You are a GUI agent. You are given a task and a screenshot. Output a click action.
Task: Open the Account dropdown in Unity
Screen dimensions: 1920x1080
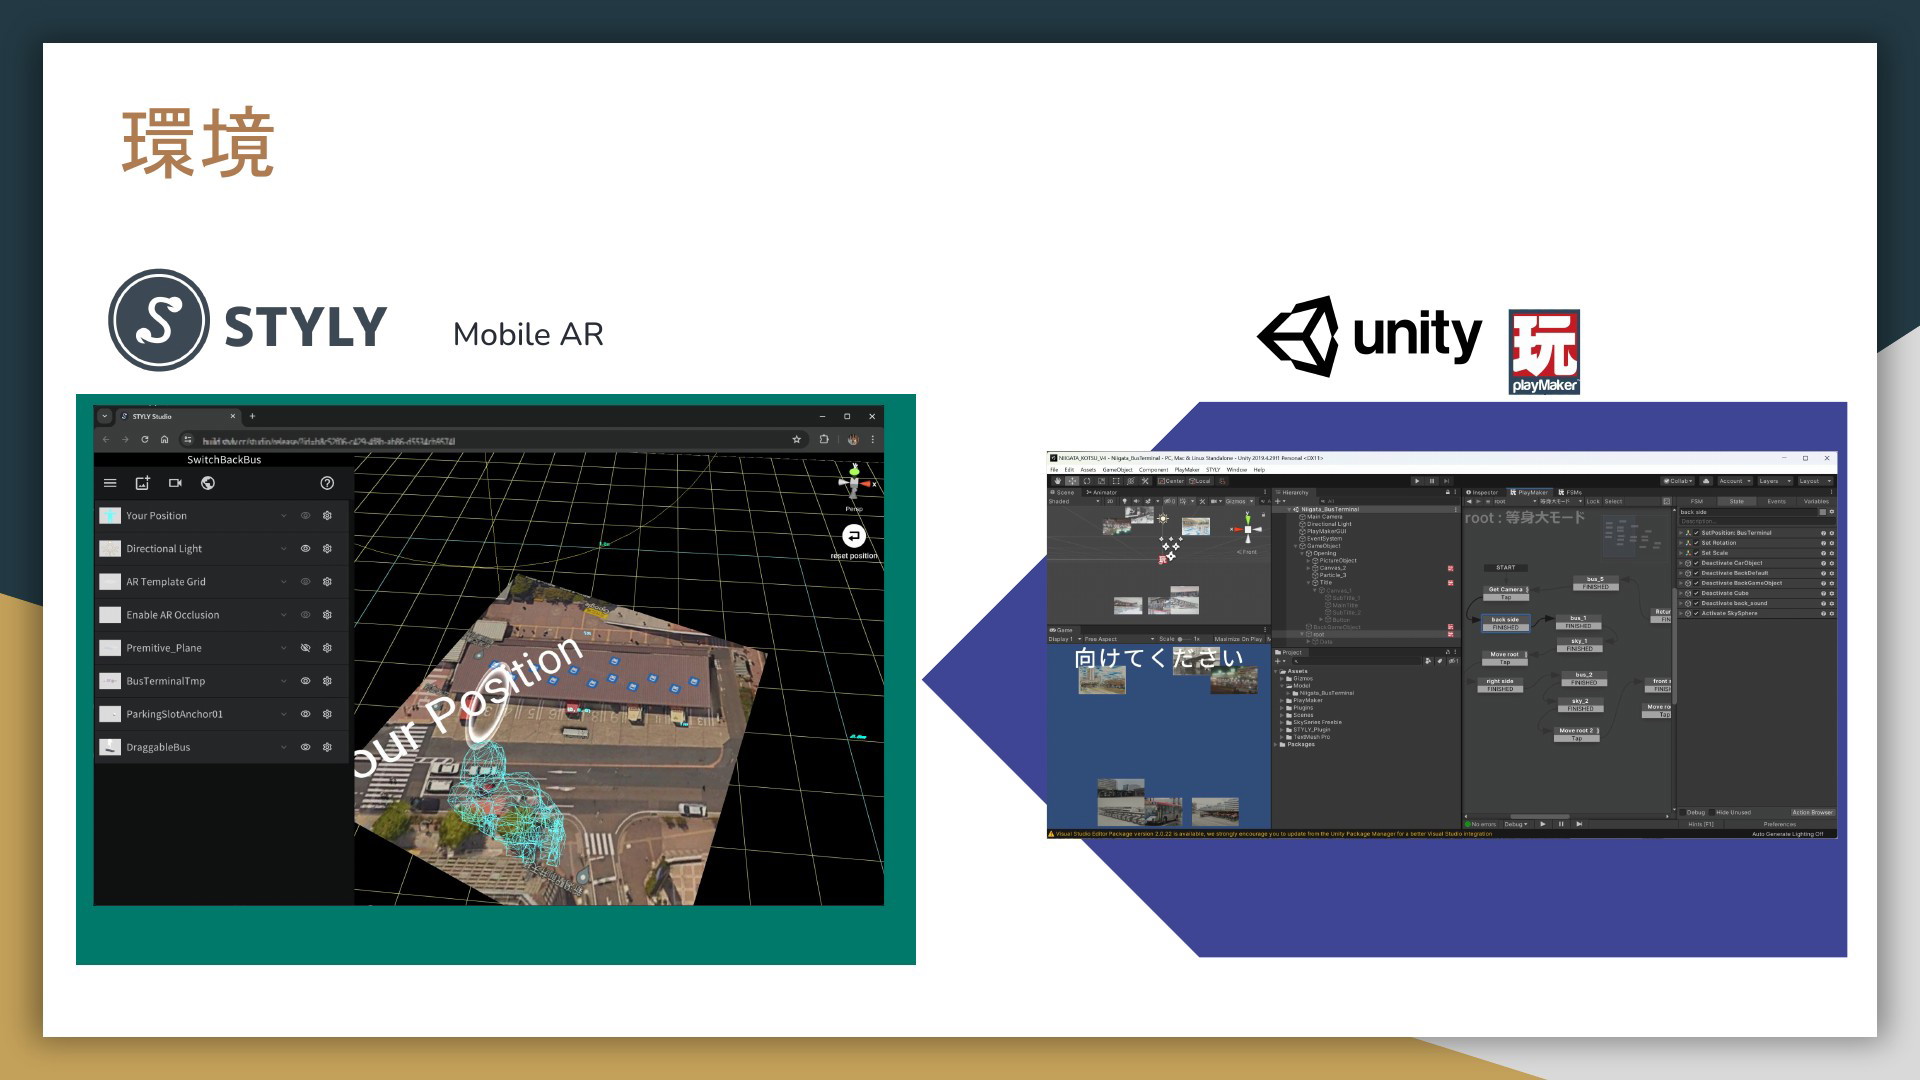[1734, 481]
